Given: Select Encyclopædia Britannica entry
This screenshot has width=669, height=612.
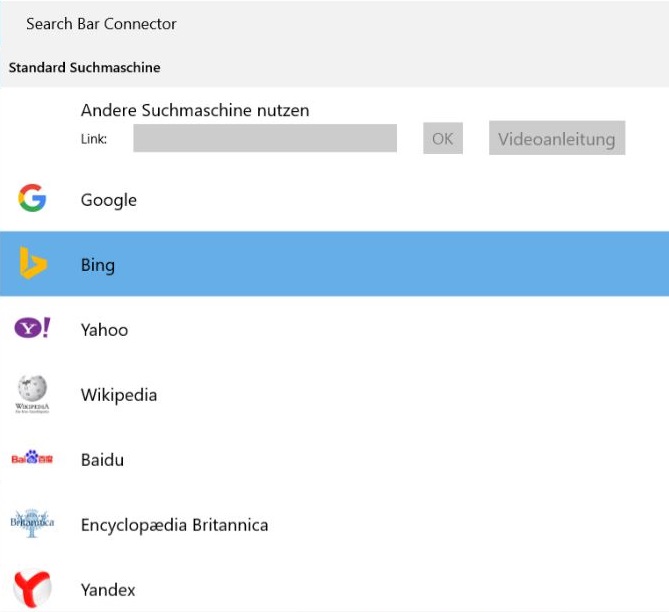Looking at the screenshot, I should point(334,524).
